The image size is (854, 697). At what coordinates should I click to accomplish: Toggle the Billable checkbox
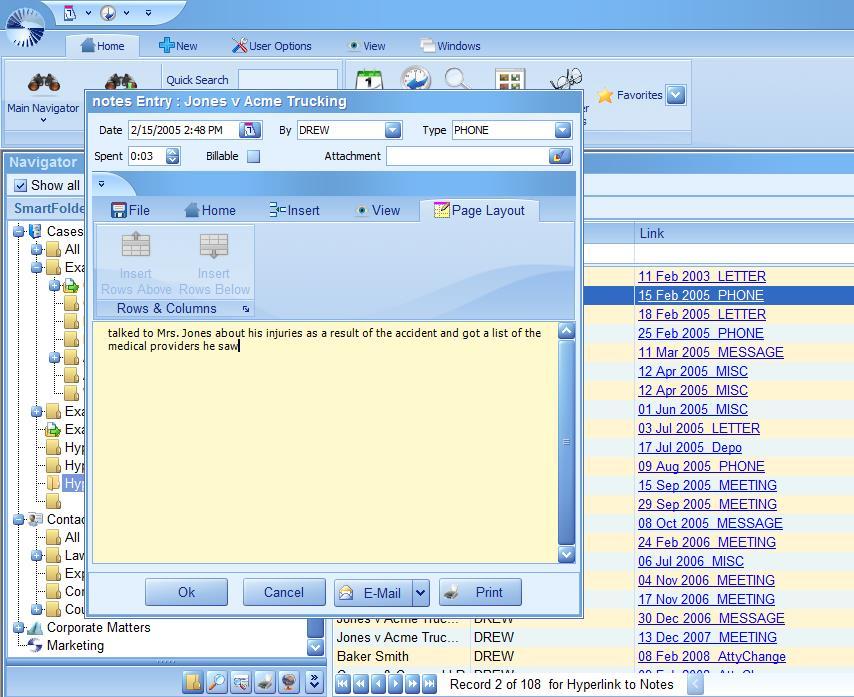pyautogui.click(x=253, y=156)
